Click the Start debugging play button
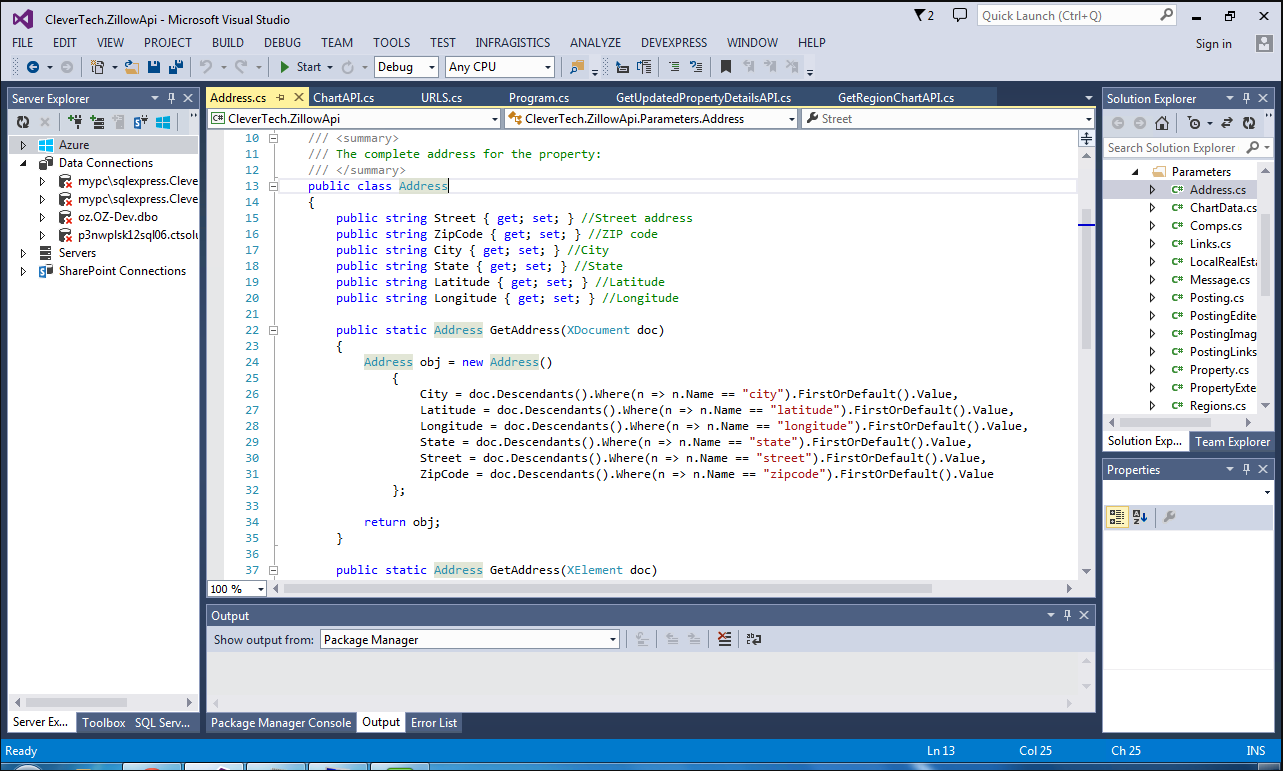This screenshot has height=771, width=1283. click(285, 67)
